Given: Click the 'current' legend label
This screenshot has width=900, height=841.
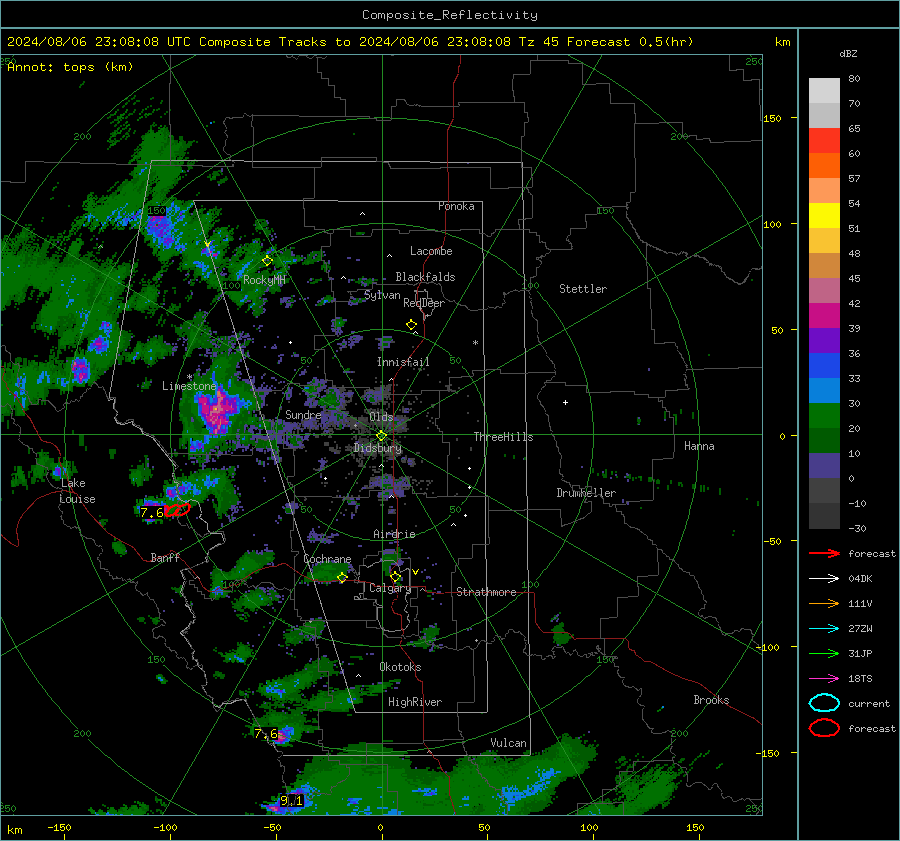Looking at the screenshot, I should tap(869, 703).
